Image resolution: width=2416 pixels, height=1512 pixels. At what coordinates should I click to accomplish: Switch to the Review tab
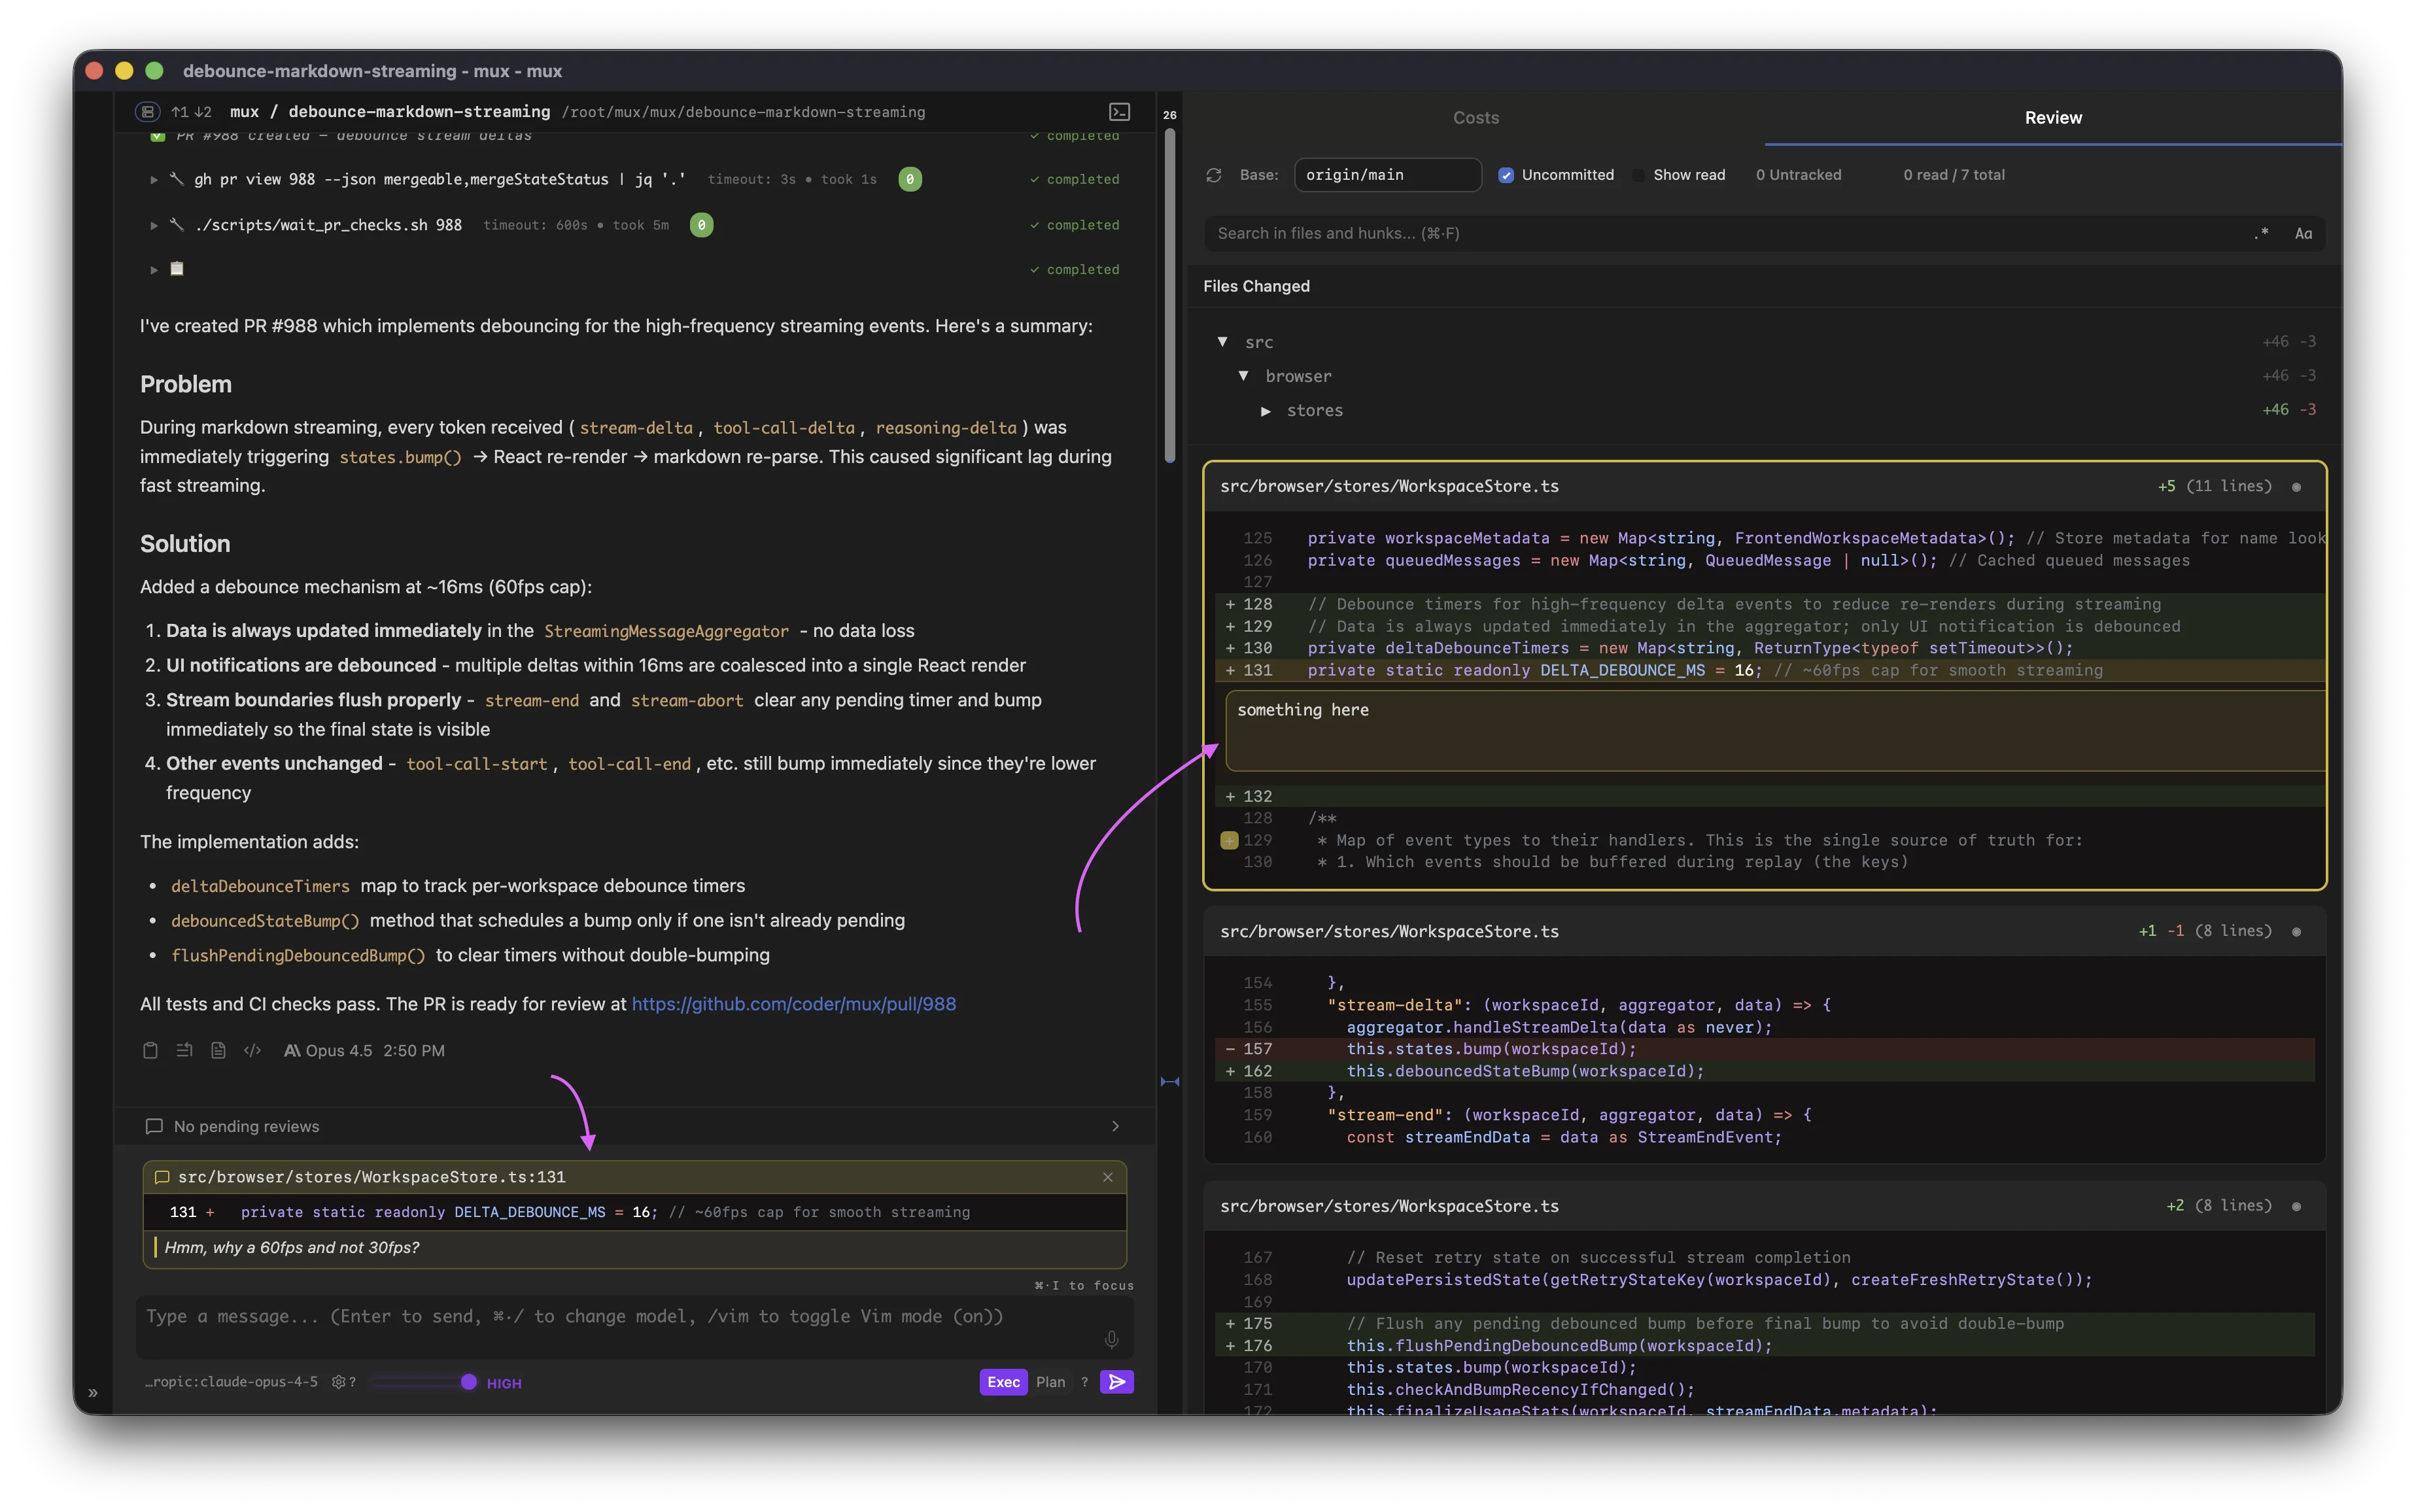click(x=2052, y=117)
